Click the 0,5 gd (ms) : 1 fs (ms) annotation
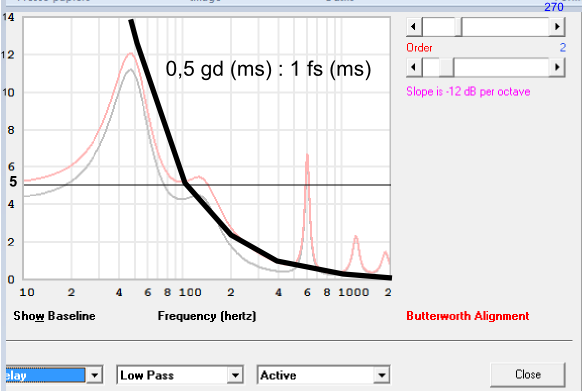582x391 pixels. (x=268, y=69)
